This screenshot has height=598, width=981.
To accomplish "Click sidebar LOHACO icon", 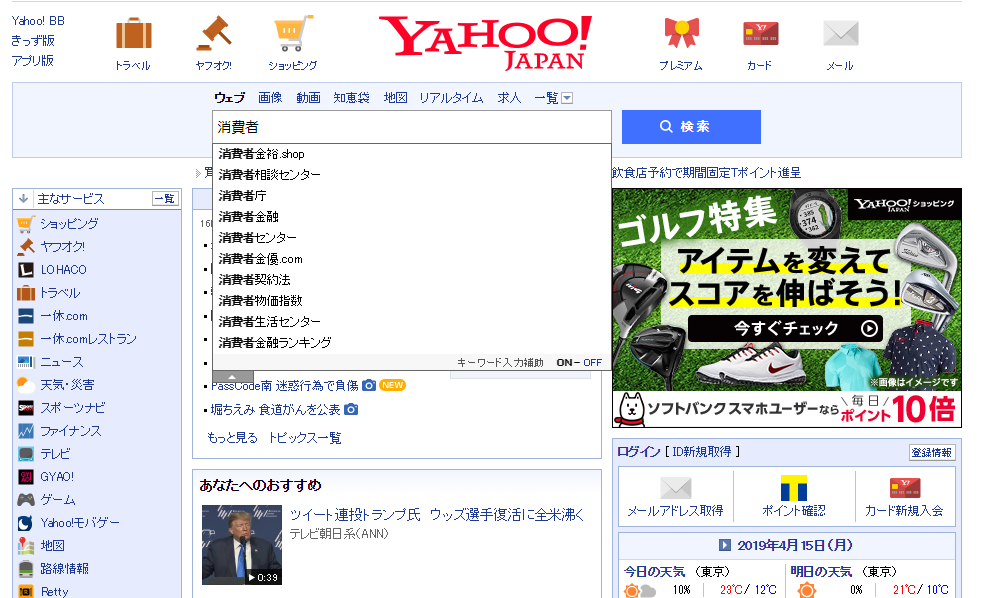I will [26, 270].
